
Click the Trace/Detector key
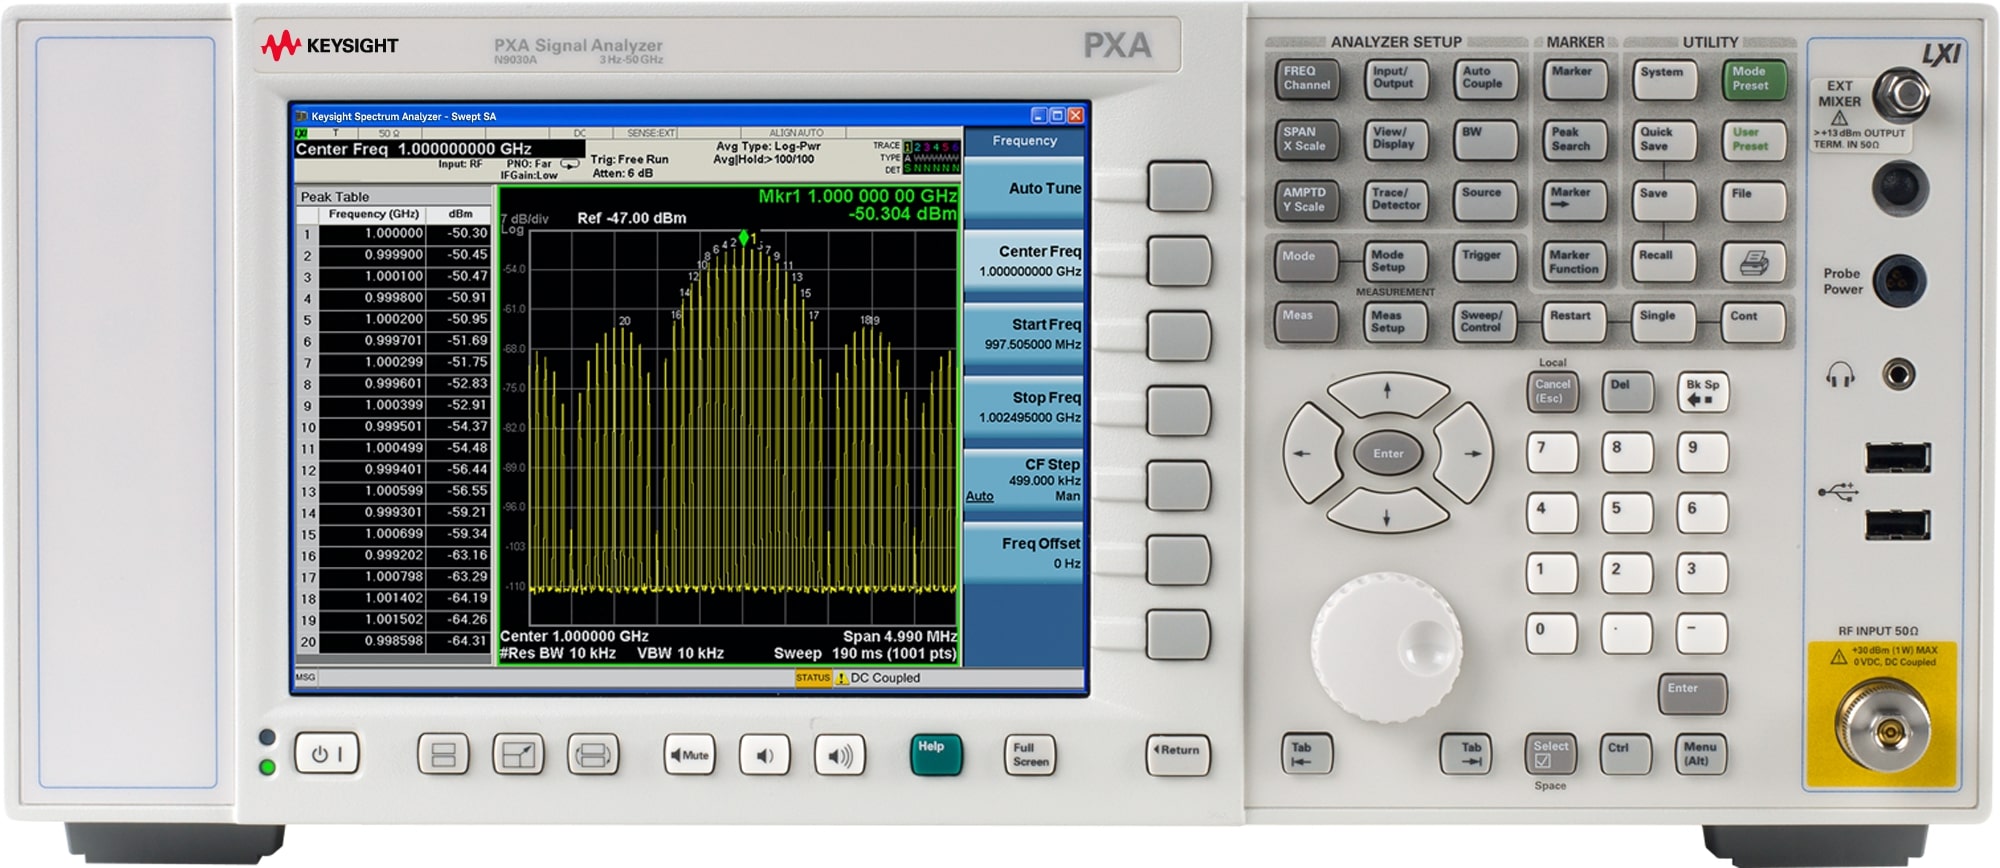1396,201
